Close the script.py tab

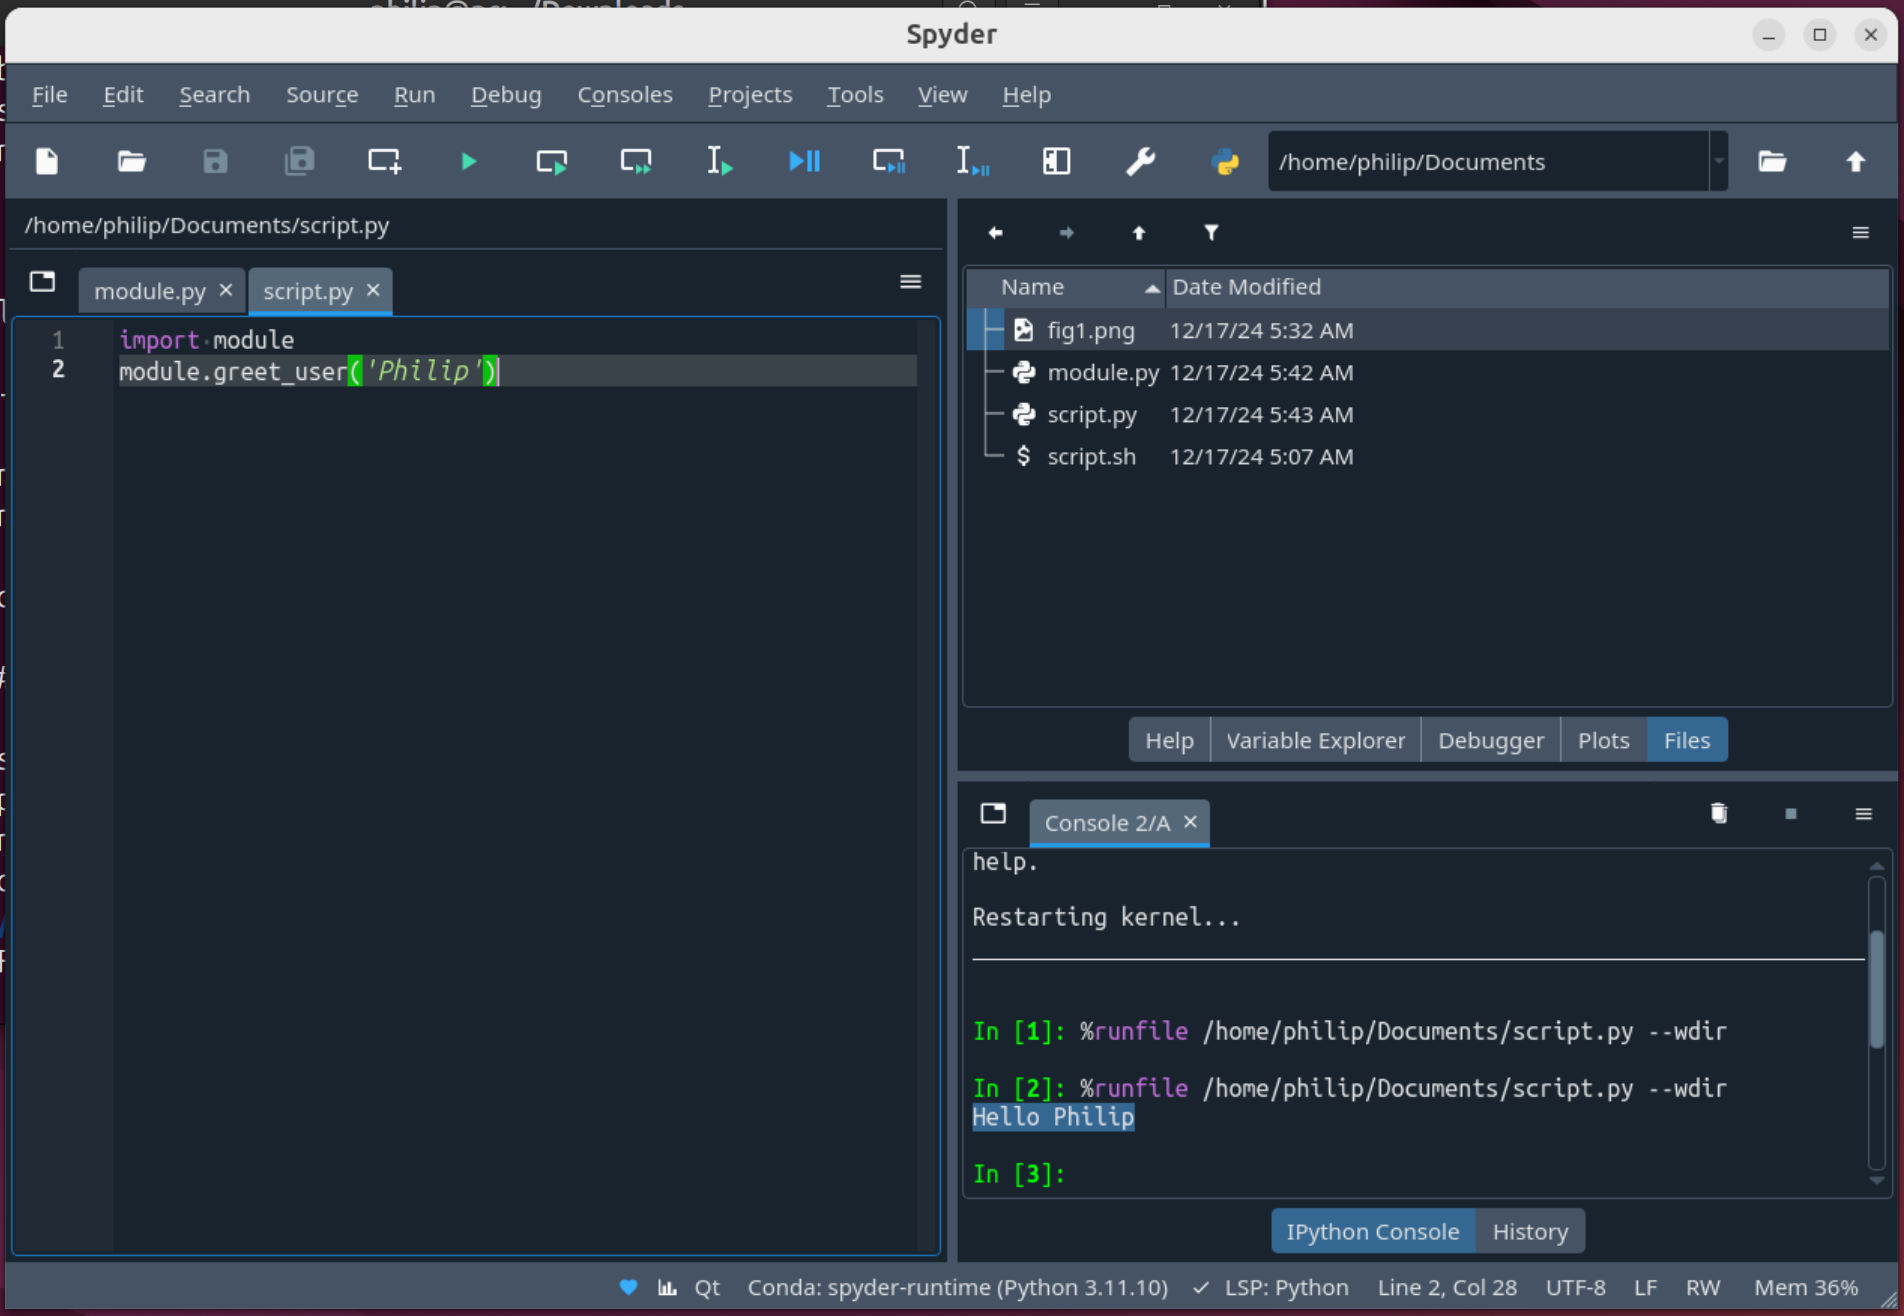click(x=373, y=290)
